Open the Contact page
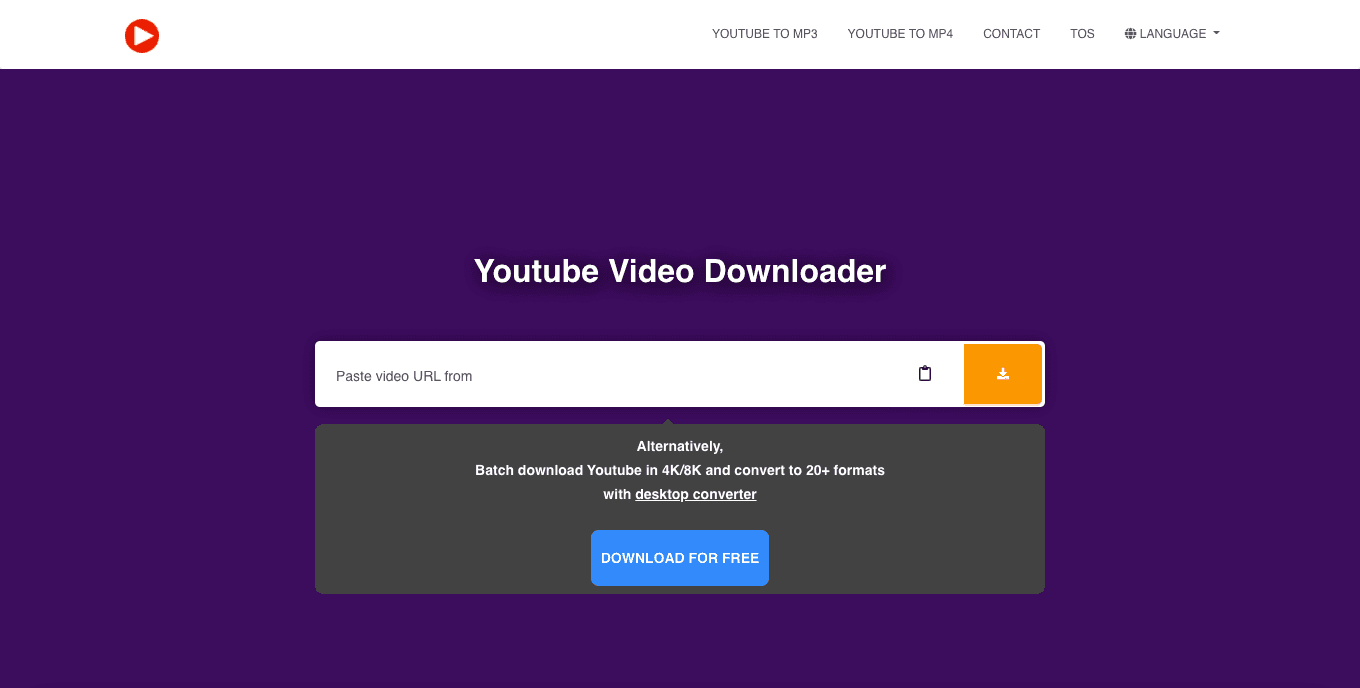This screenshot has height=688, width=1360. 1011,34
